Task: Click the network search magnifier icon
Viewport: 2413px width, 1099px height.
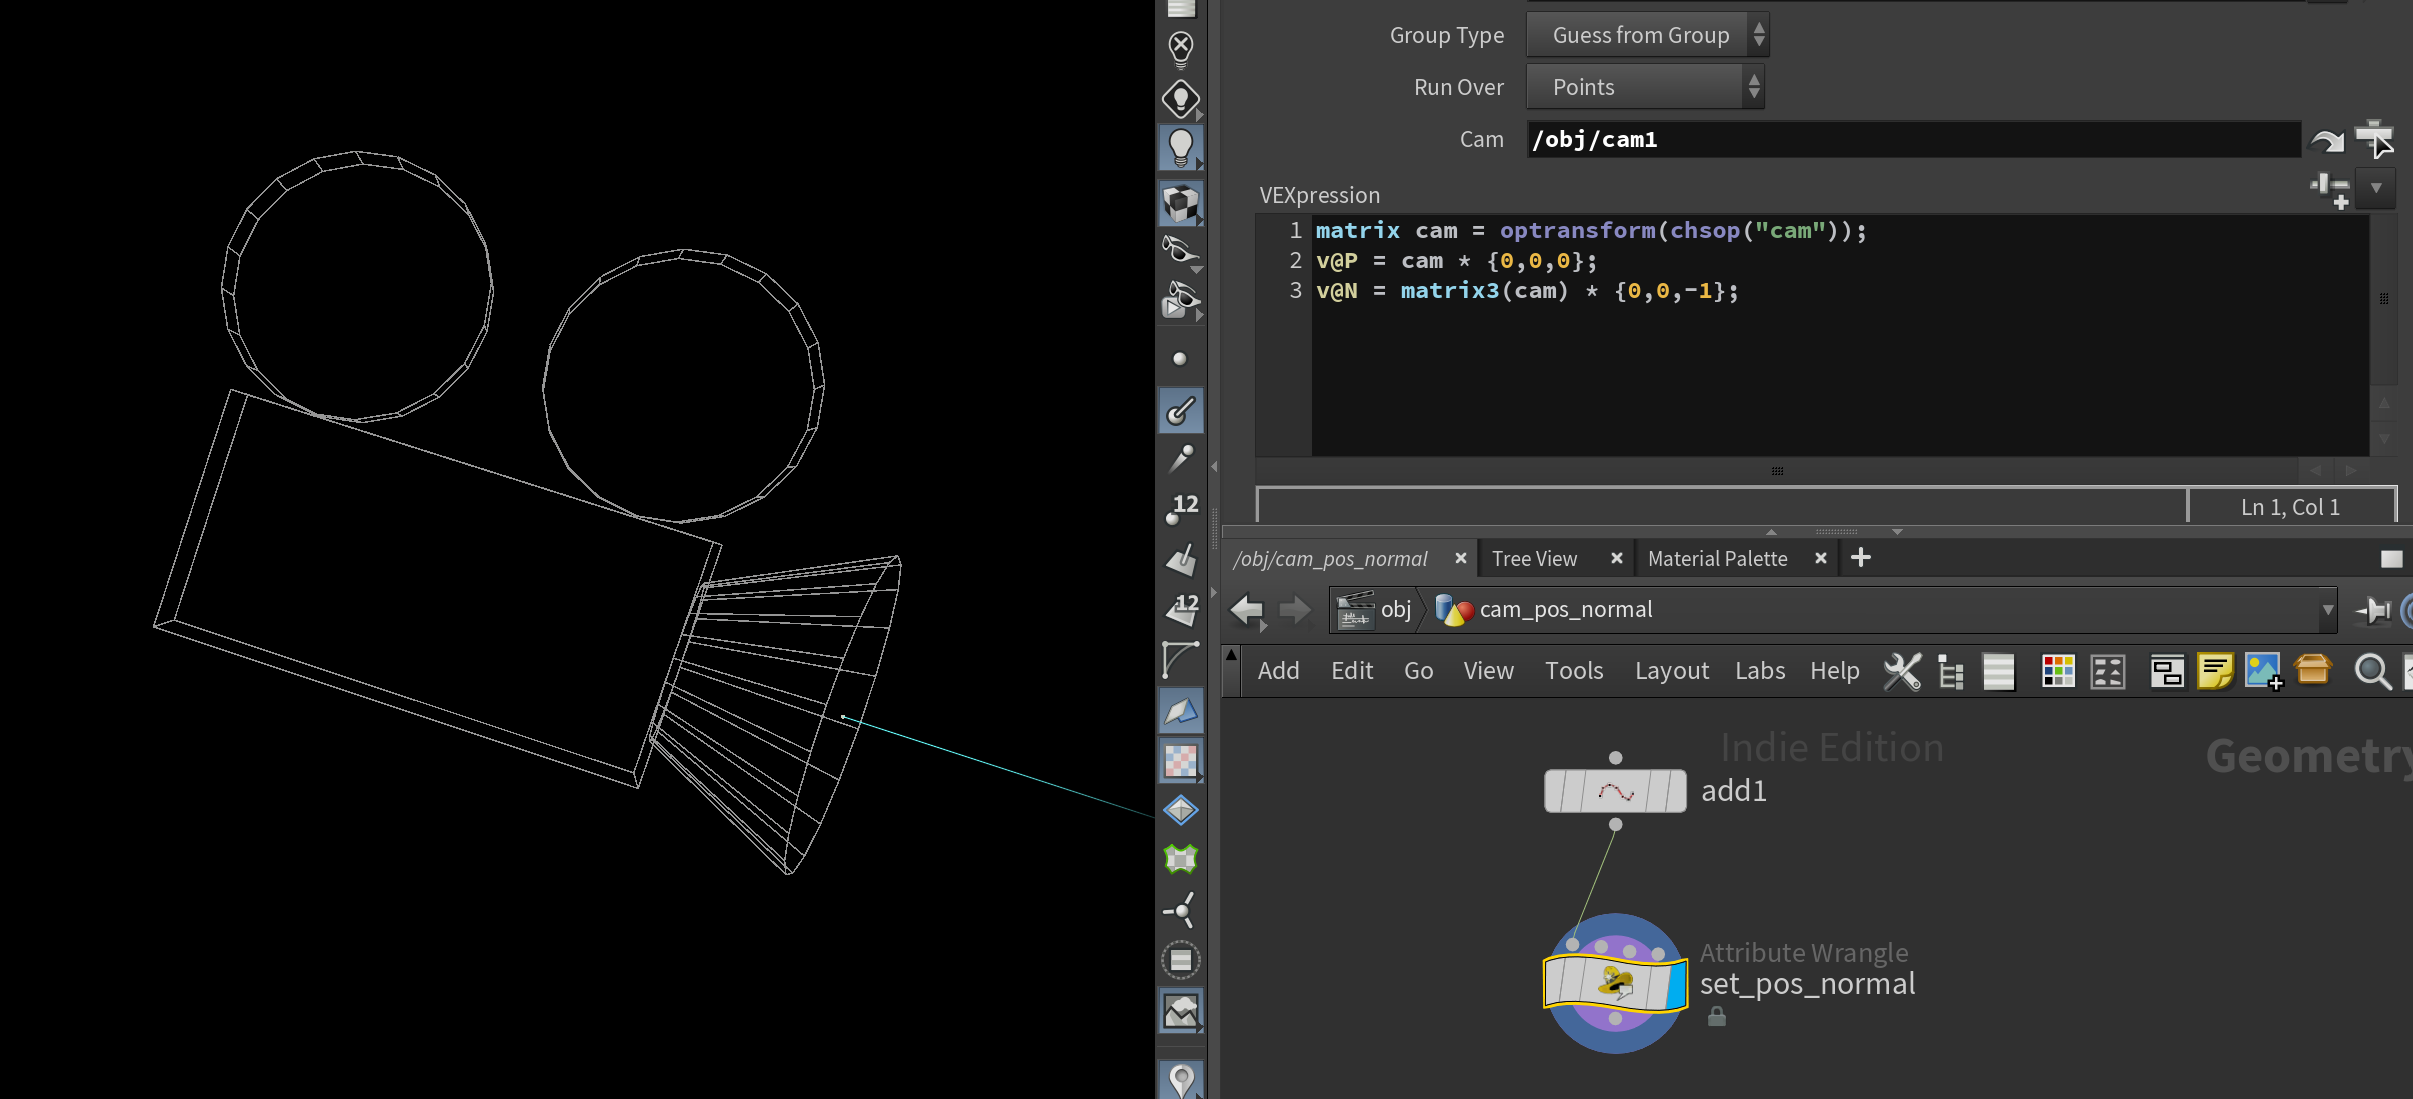Action: [x=2372, y=671]
